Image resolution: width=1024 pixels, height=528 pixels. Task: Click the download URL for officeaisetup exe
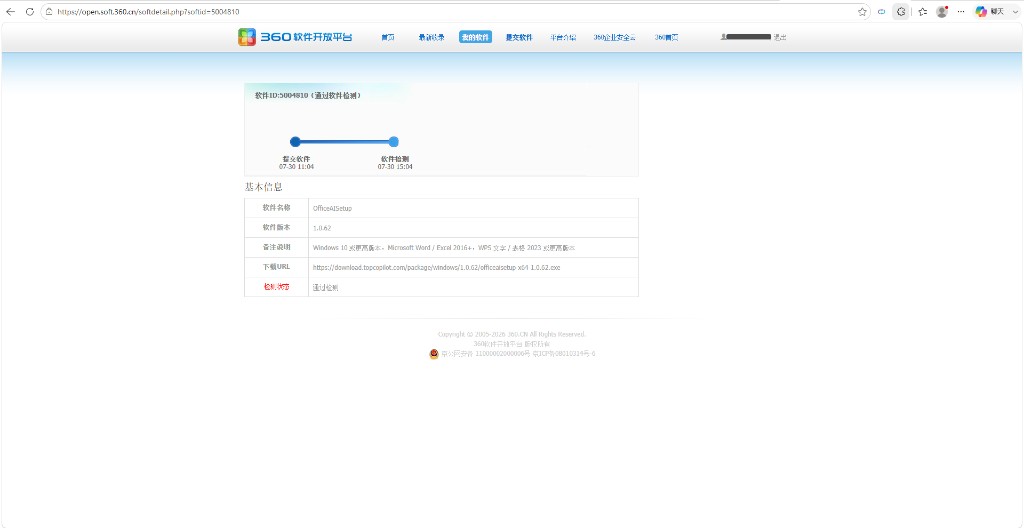(x=436, y=267)
